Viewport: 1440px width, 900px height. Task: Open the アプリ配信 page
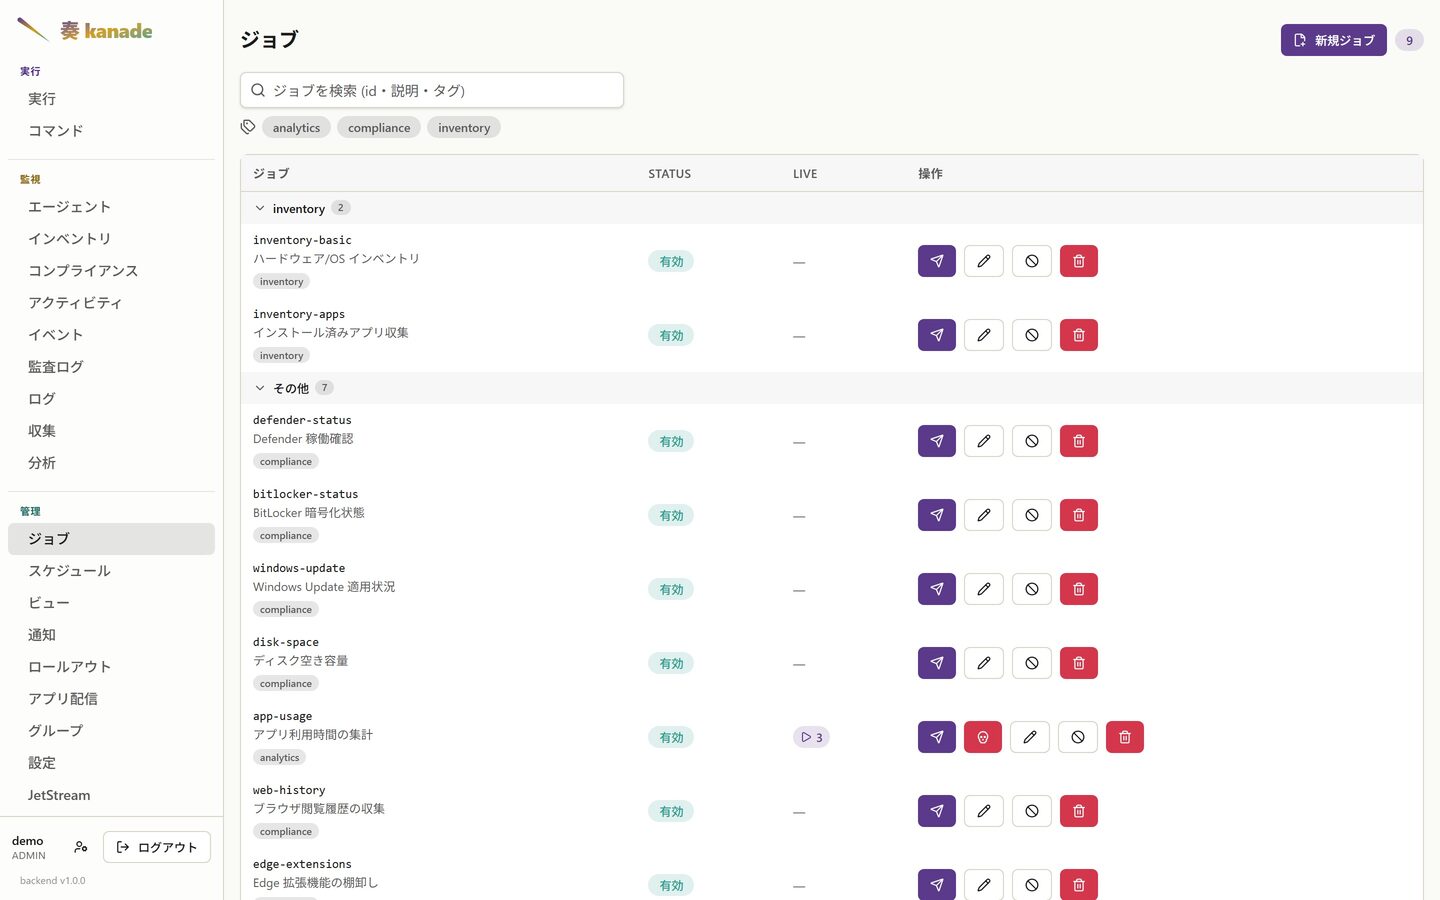pos(111,699)
